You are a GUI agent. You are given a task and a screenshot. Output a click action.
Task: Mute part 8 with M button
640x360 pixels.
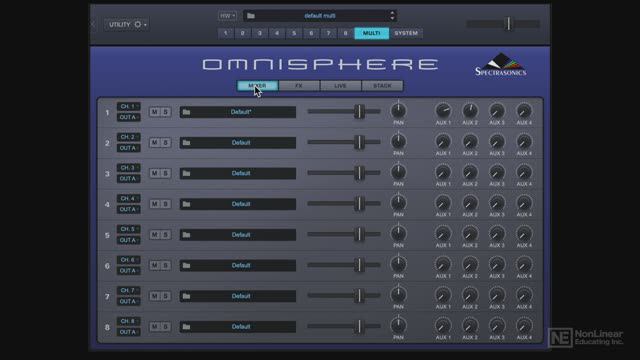pos(154,327)
